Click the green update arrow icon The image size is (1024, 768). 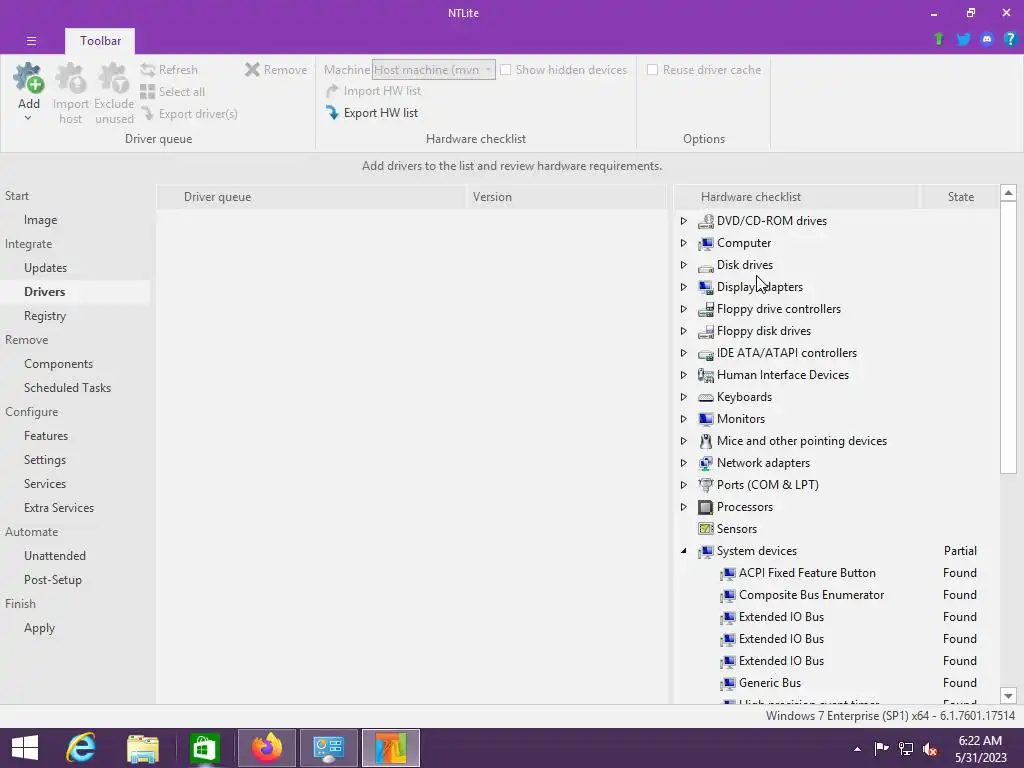pyautogui.click(x=938, y=39)
